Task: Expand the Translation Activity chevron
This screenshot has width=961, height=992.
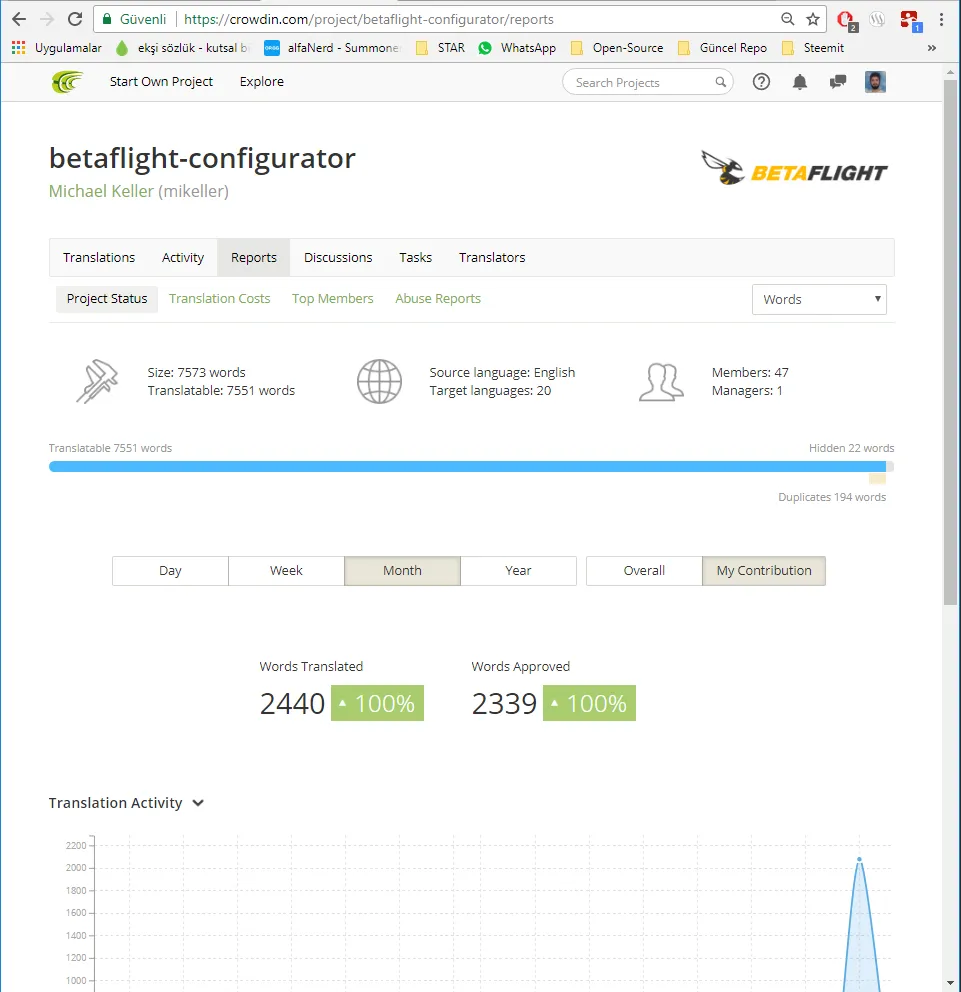Action: point(198,803)
